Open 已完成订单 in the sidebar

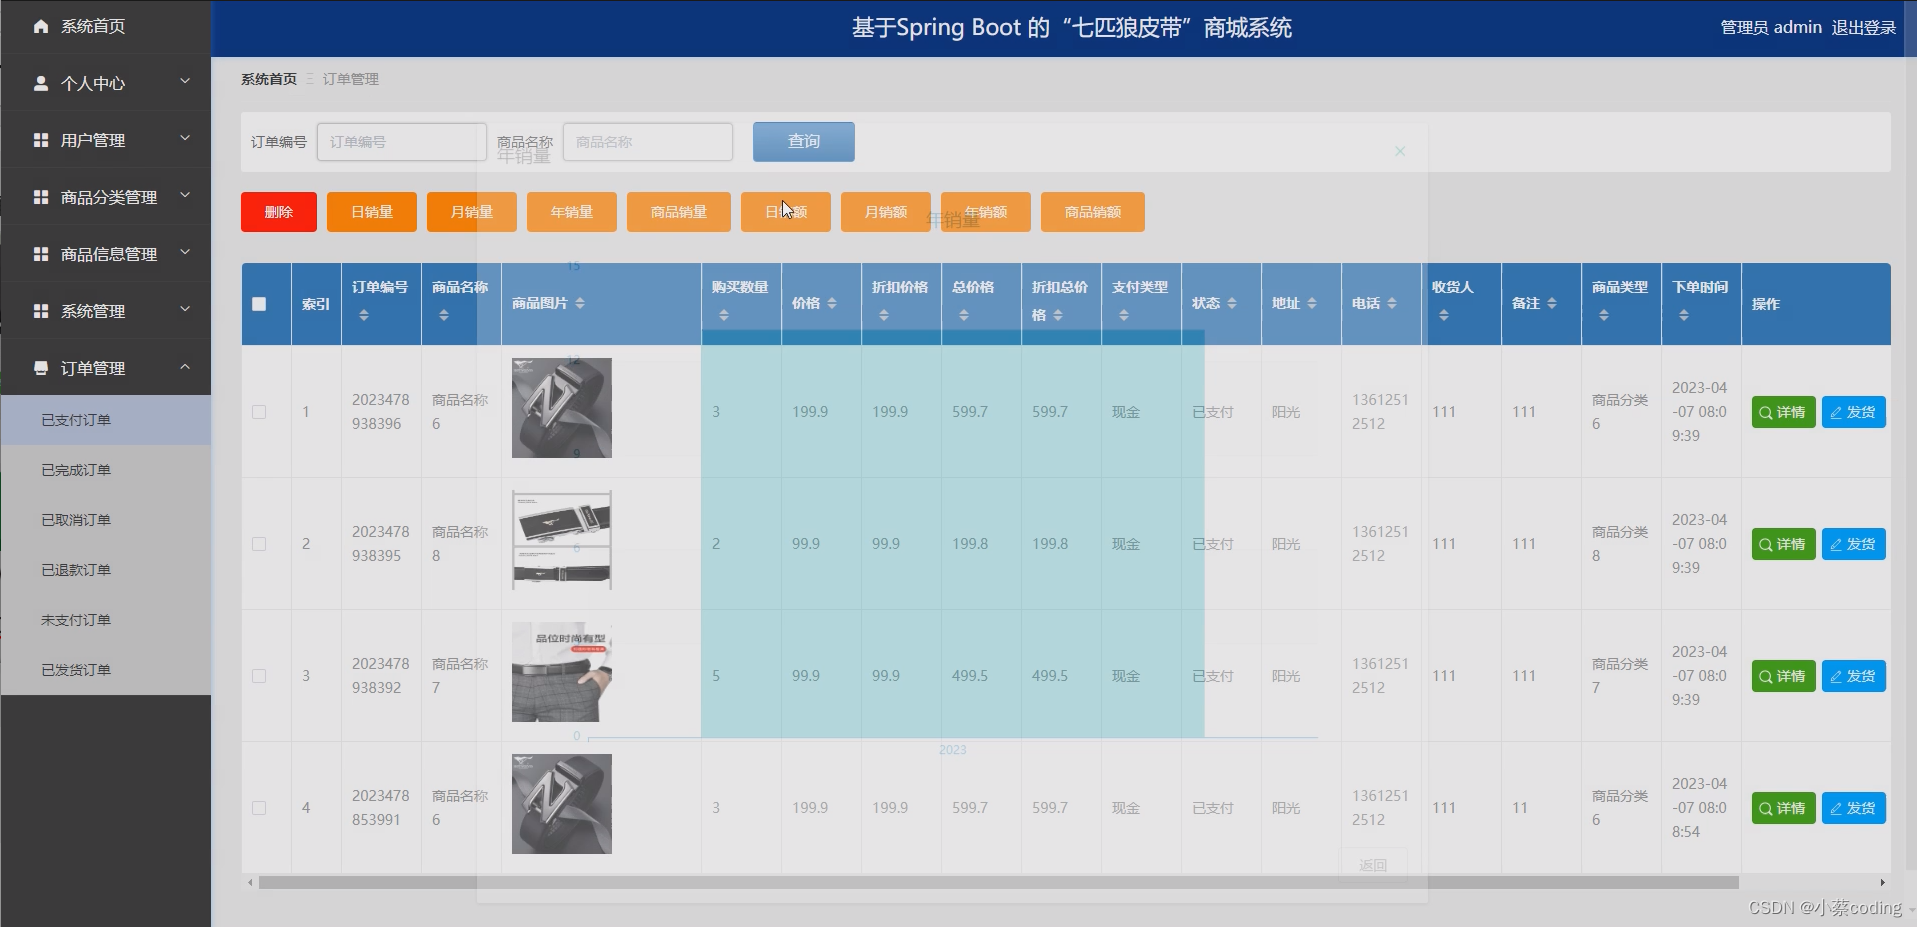(106, 470)
